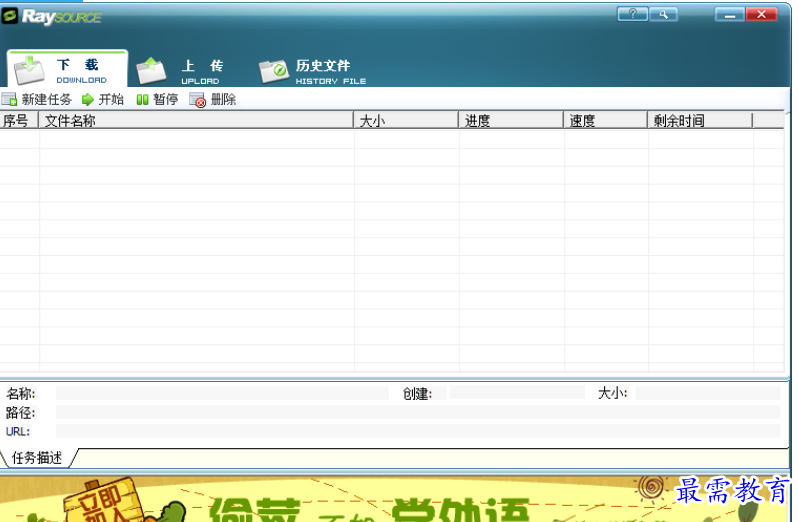Click the URL field
Image resolution: width=798 pixels, height=522 pixels.
418,431
